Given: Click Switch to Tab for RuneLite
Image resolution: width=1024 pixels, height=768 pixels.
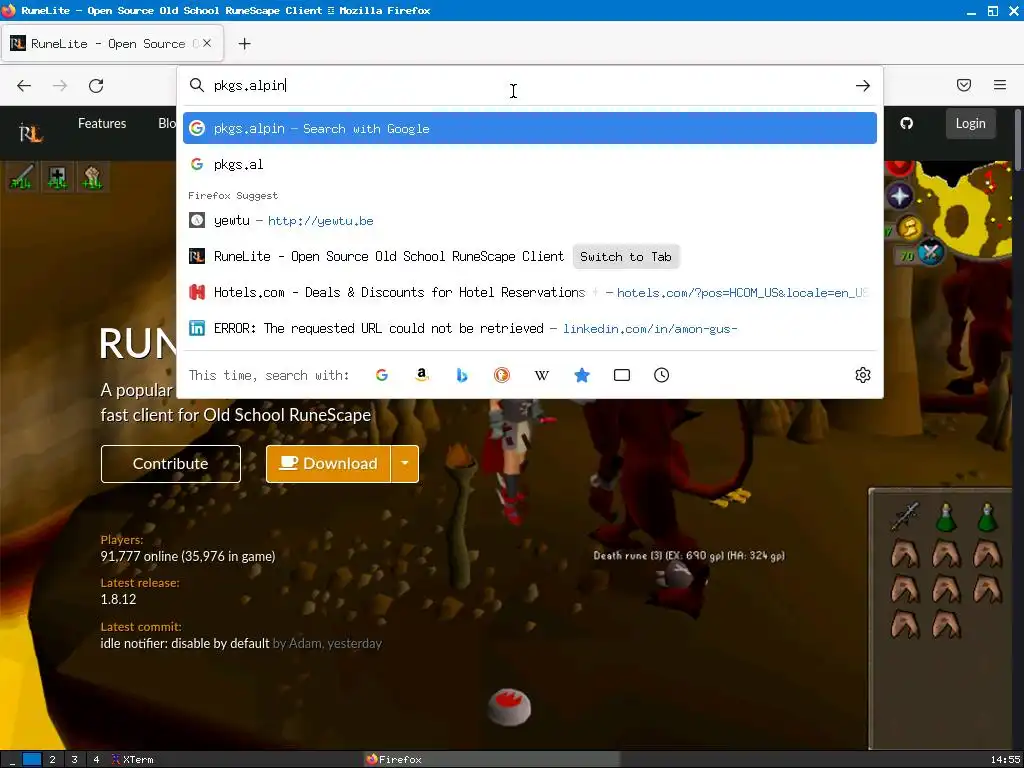Looking at the screenshot, I should click(x=626, y=257).
